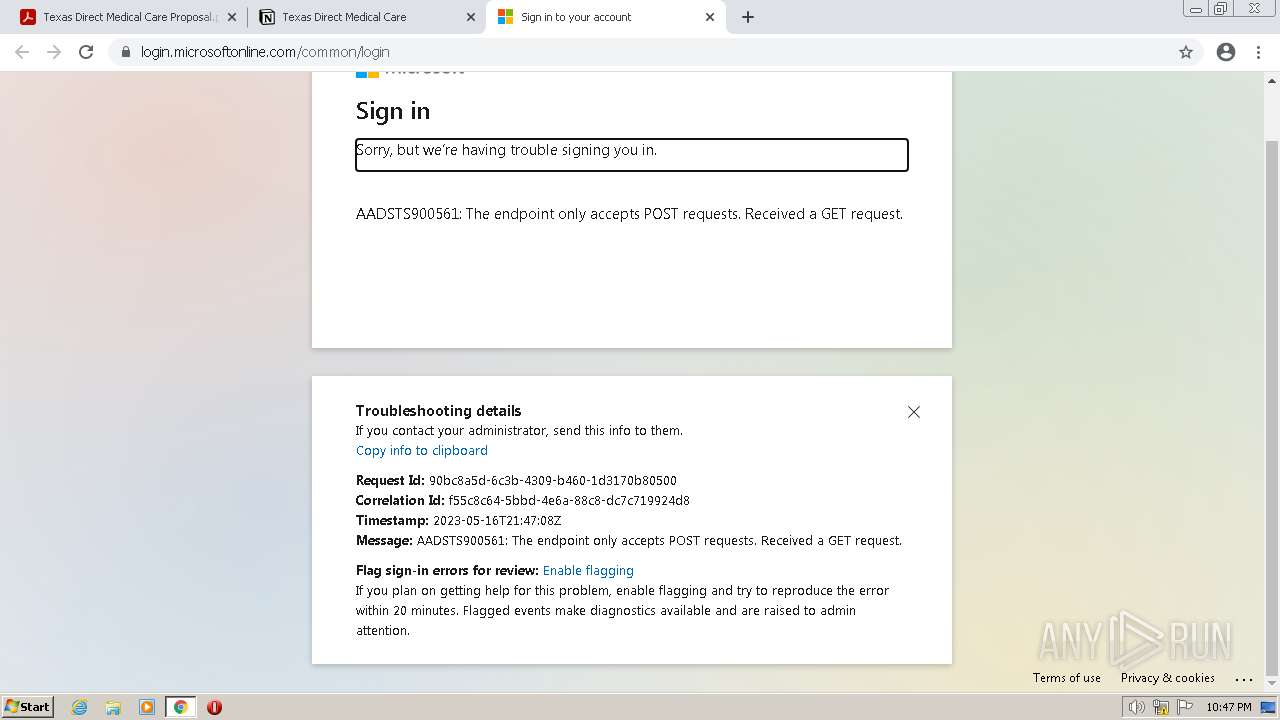Screen dimensions: 1280x720
Task: Bookmark this page with the star icon
Action: [x=1186, y=52]
